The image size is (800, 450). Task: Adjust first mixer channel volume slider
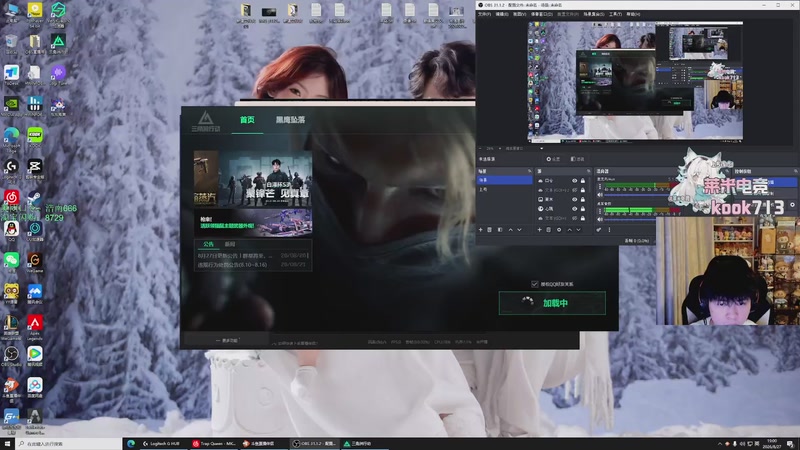[x=638, y=195]
